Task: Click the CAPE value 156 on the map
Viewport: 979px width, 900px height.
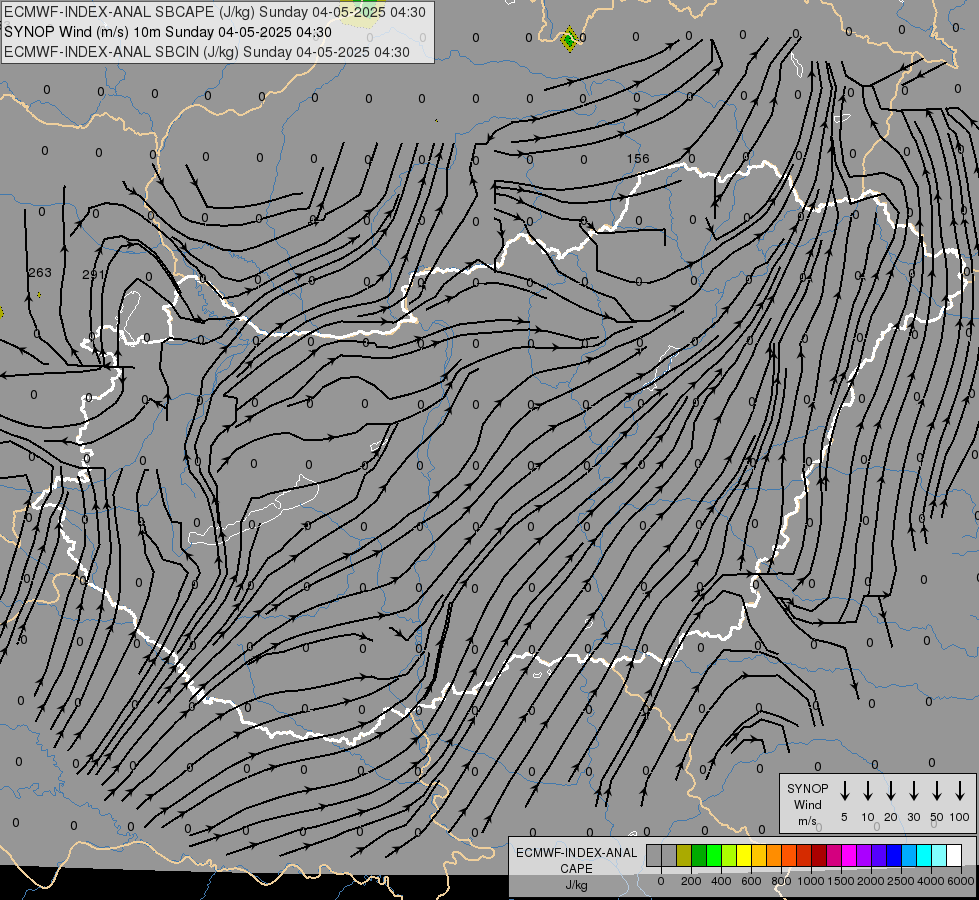Action: click(x=638, y=159)
